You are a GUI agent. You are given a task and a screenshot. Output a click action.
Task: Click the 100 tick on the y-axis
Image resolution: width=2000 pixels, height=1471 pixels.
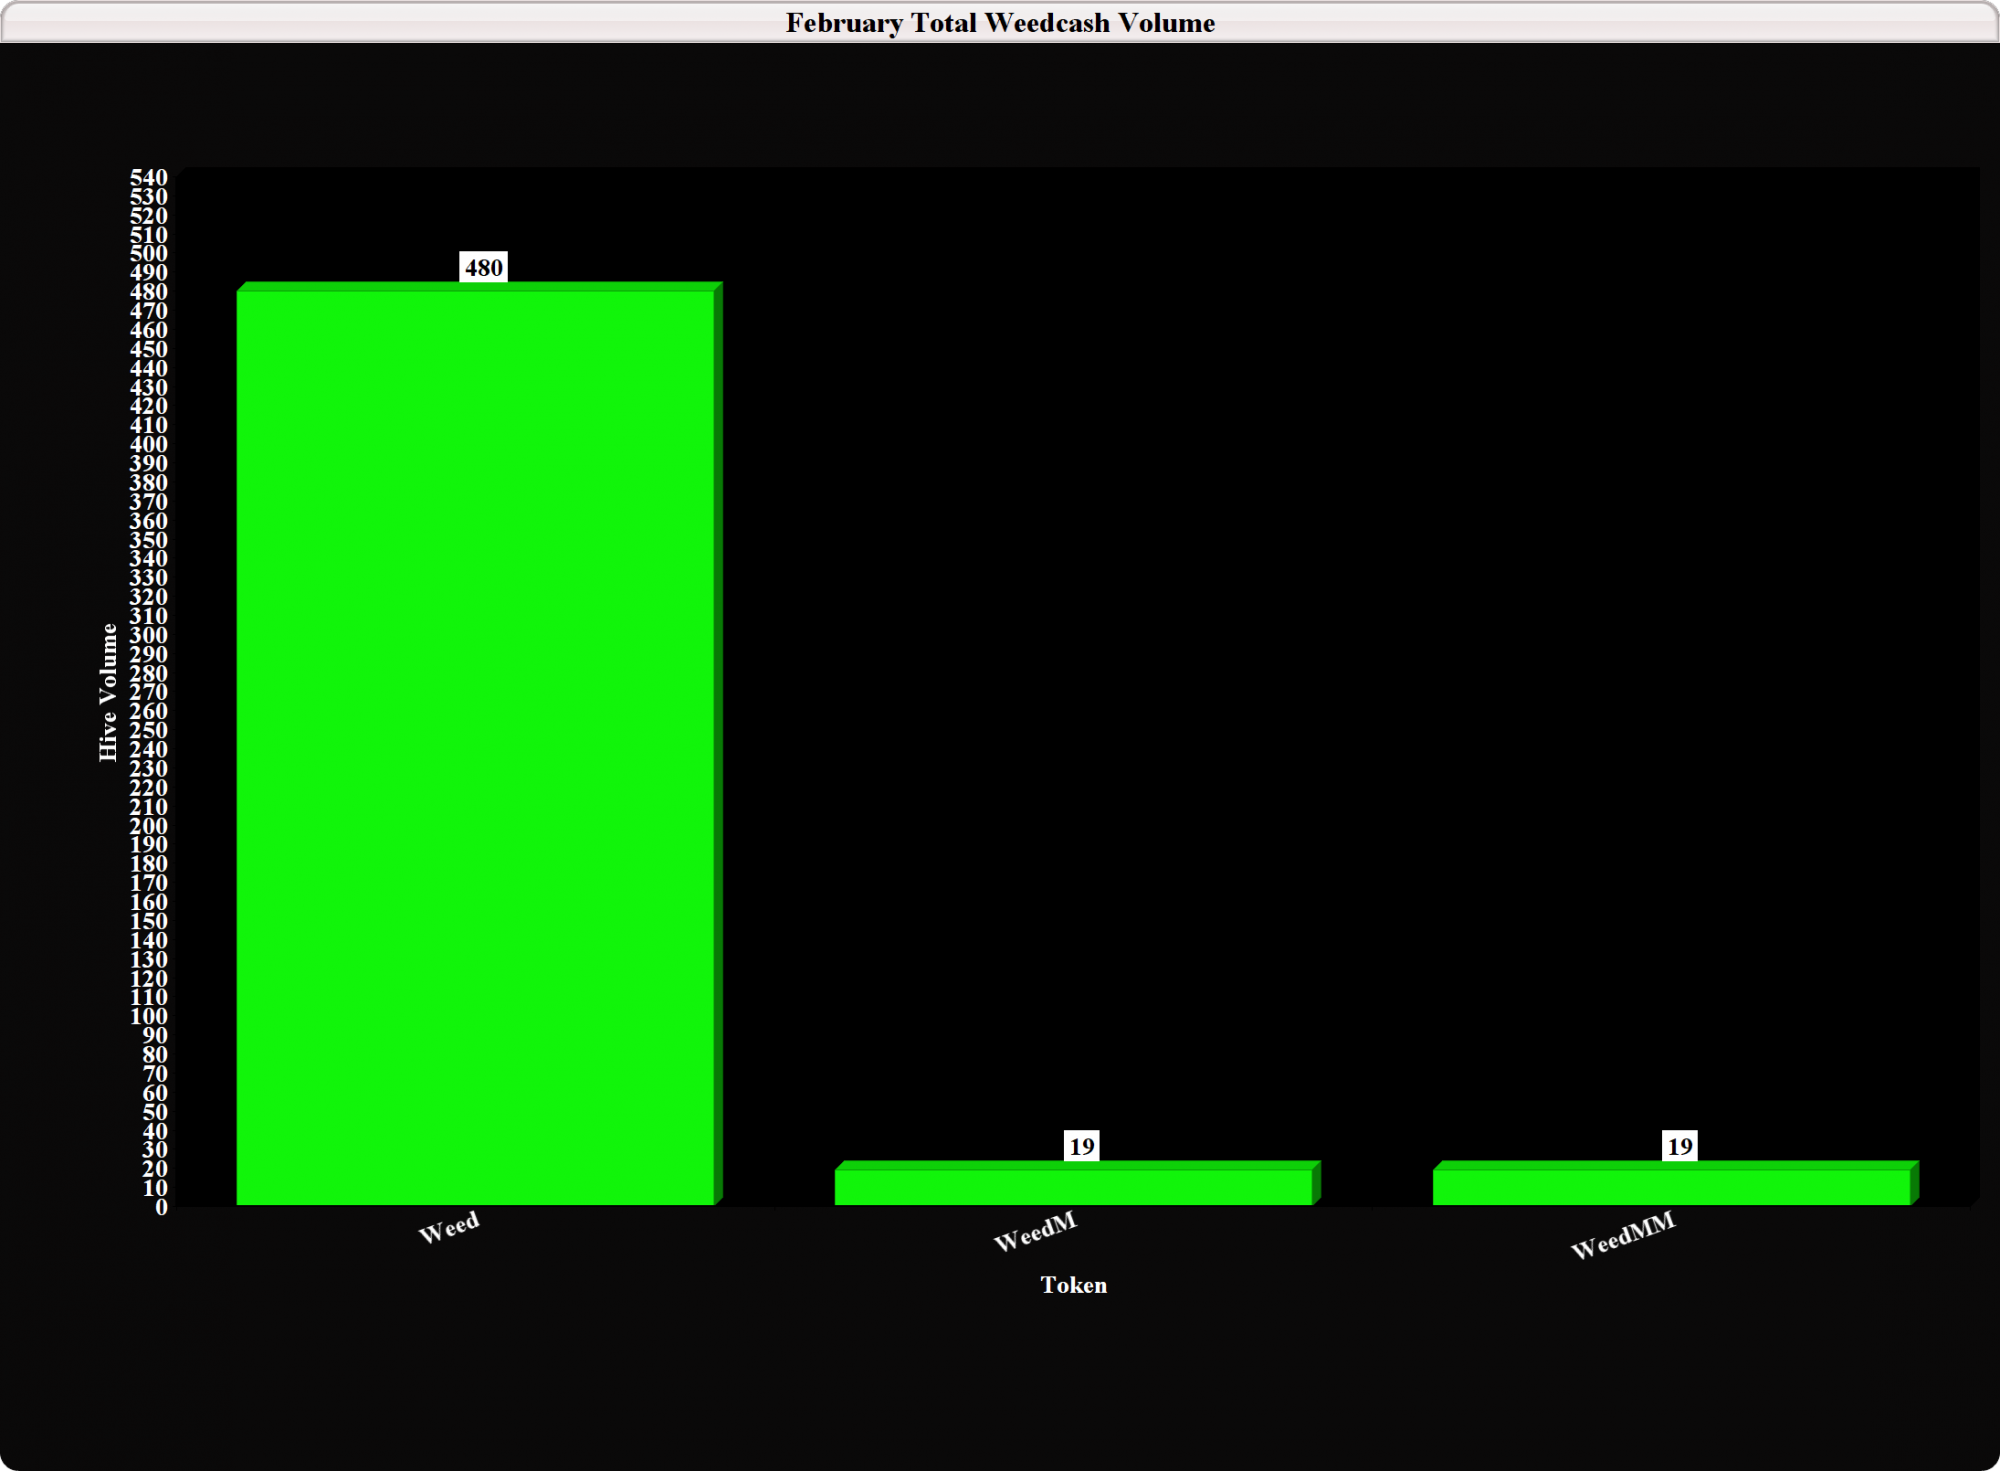point(149,1017)
